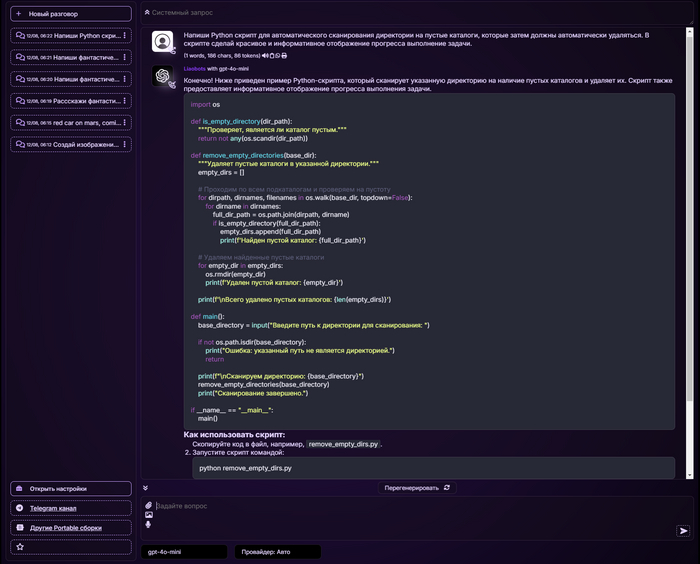This screenshot has height=564, width=700.
Task: Open options menu for 'Расскажи фантасти...' chat
Action: 125,101
